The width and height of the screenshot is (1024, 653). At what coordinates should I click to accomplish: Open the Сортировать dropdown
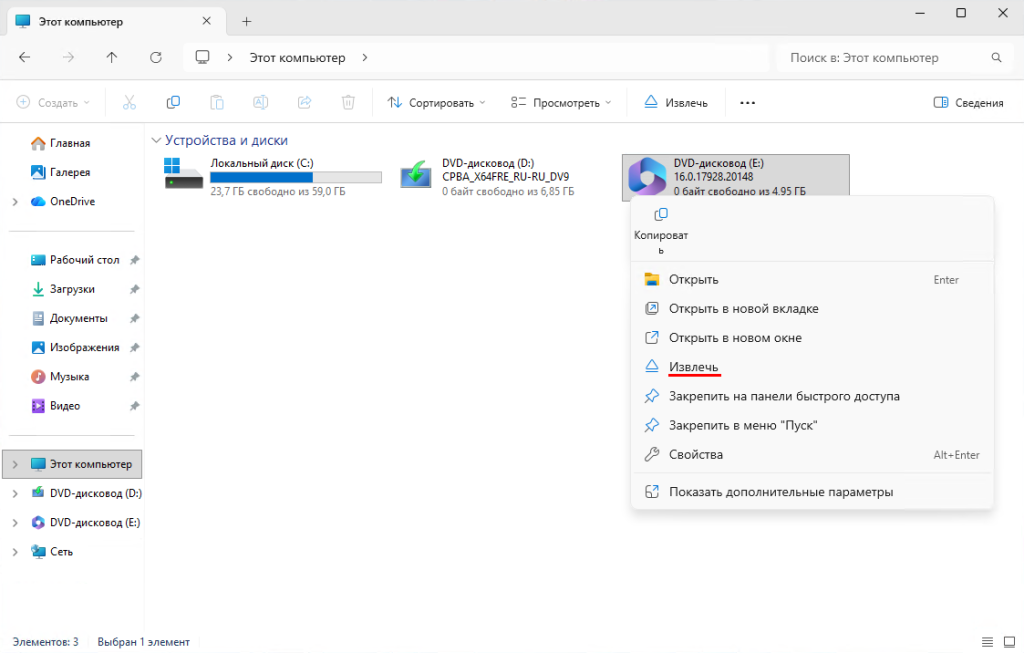tap(436, 103)
